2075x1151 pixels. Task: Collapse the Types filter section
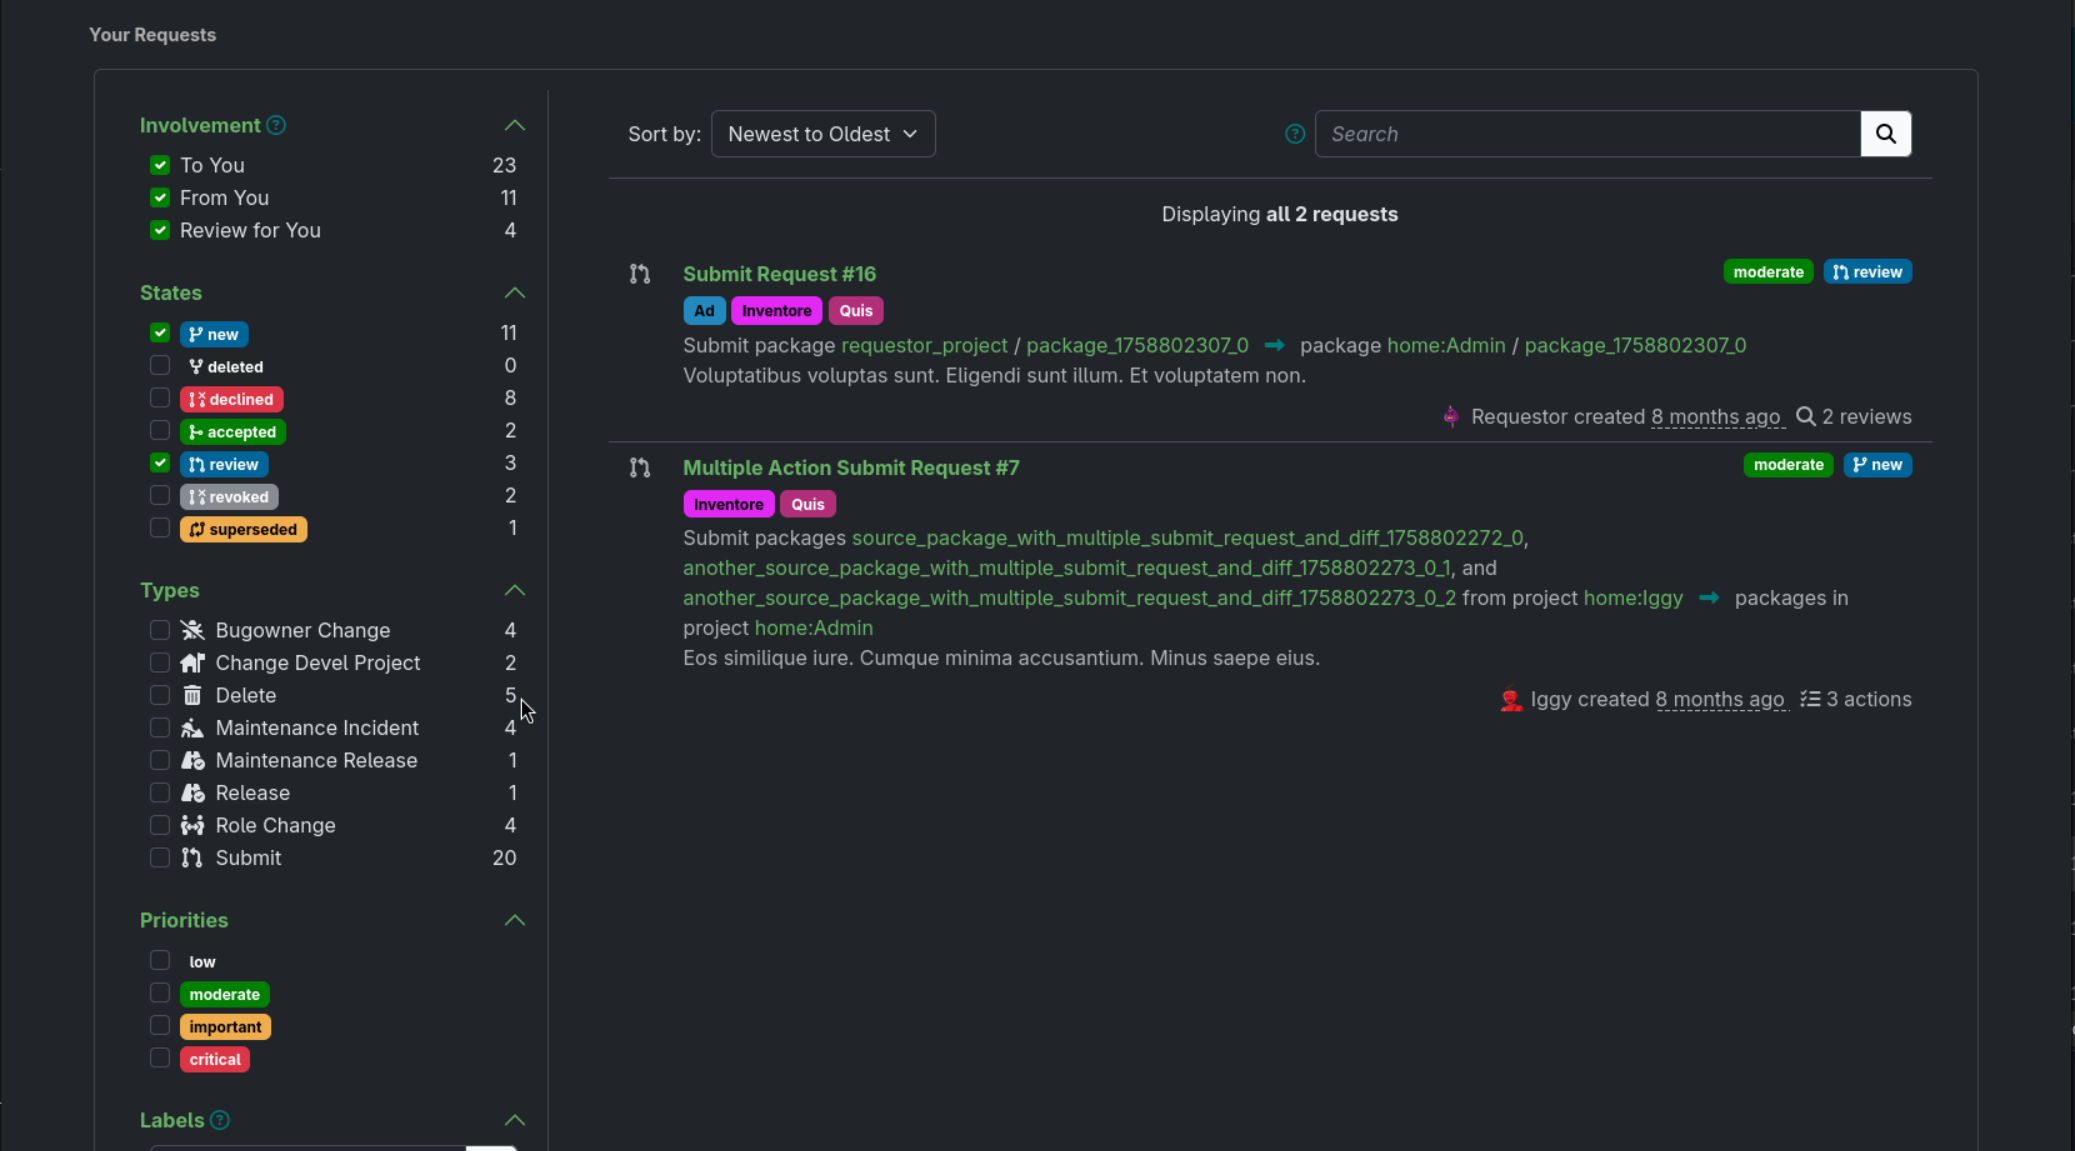514,590
